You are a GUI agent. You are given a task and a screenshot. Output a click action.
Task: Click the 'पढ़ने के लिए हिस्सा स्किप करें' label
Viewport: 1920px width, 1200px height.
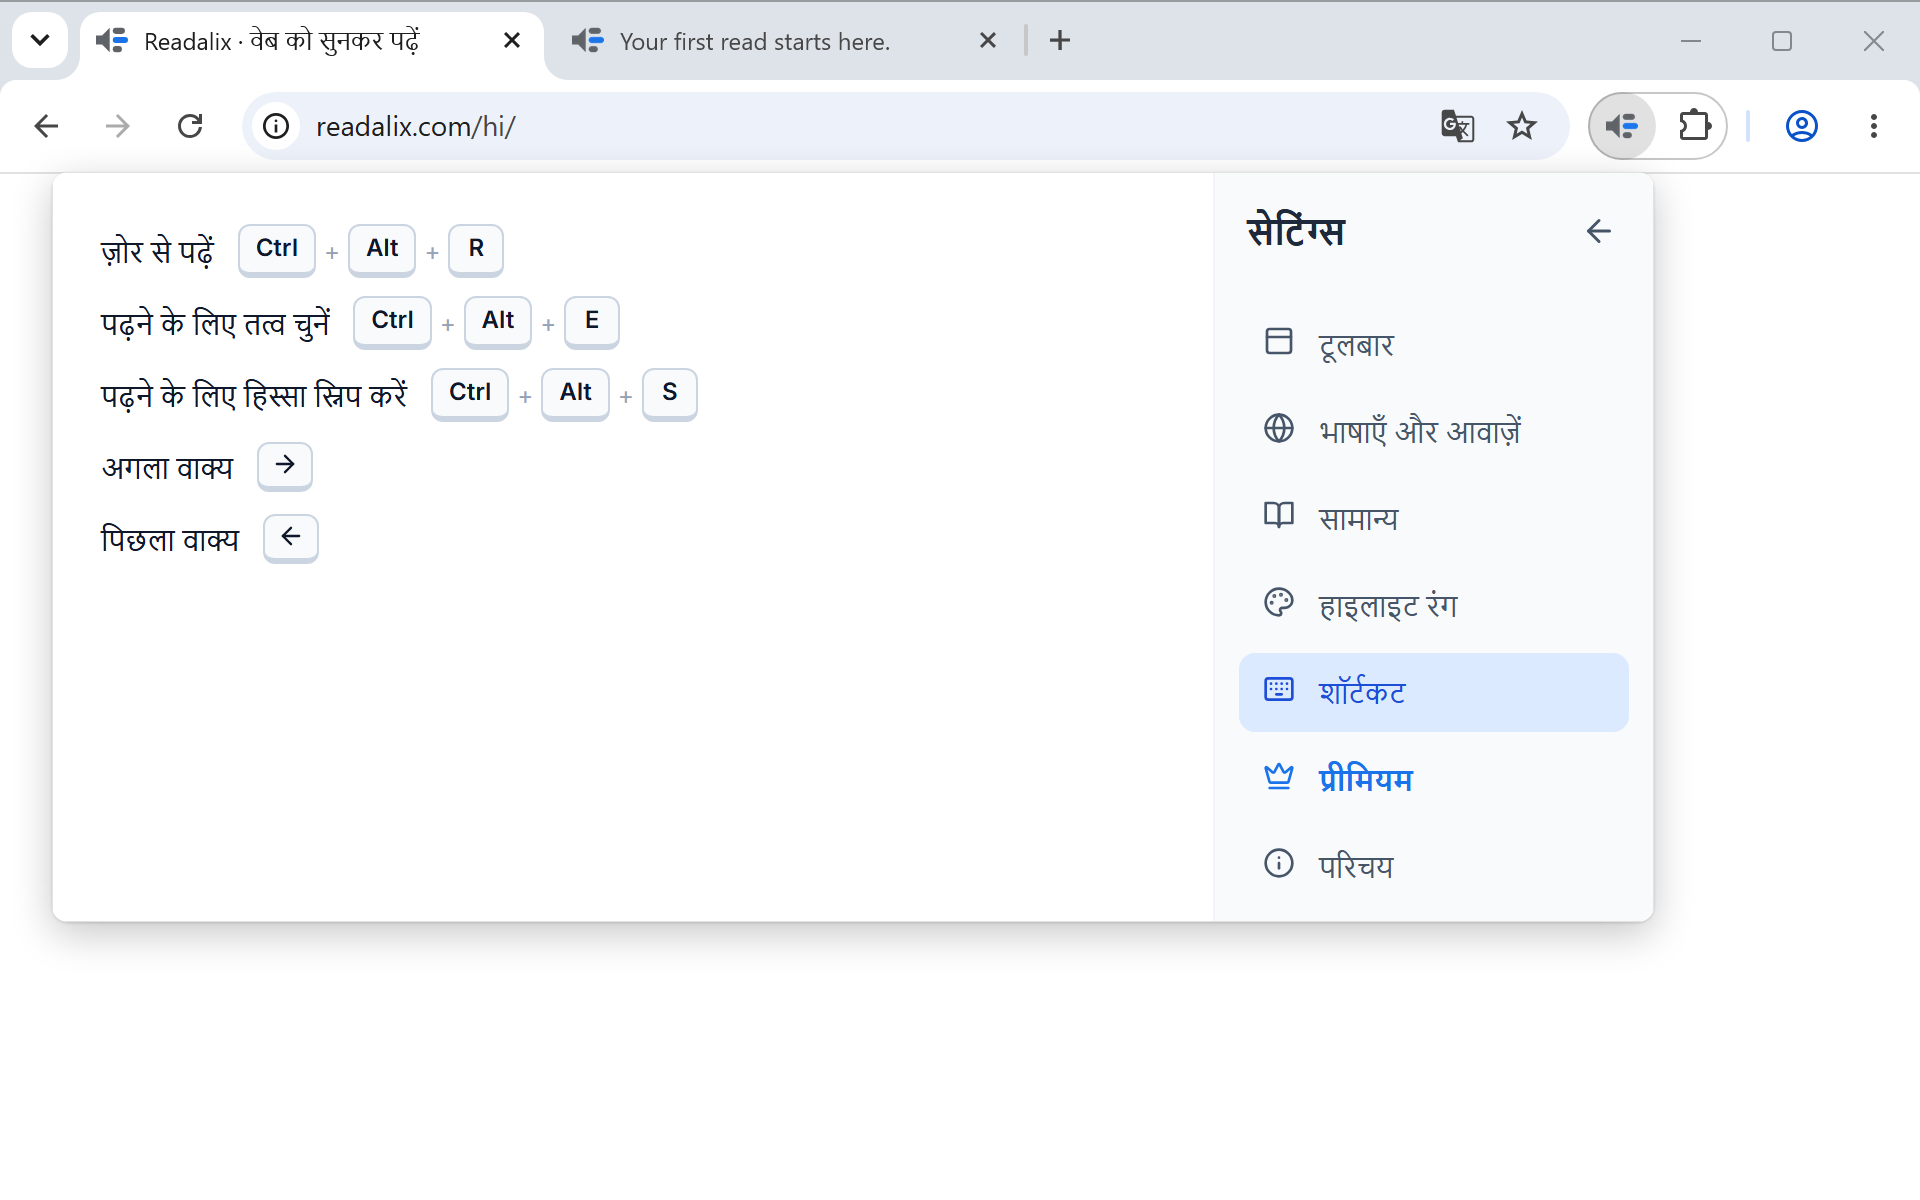pyautogui.click(x=254, y=395)
